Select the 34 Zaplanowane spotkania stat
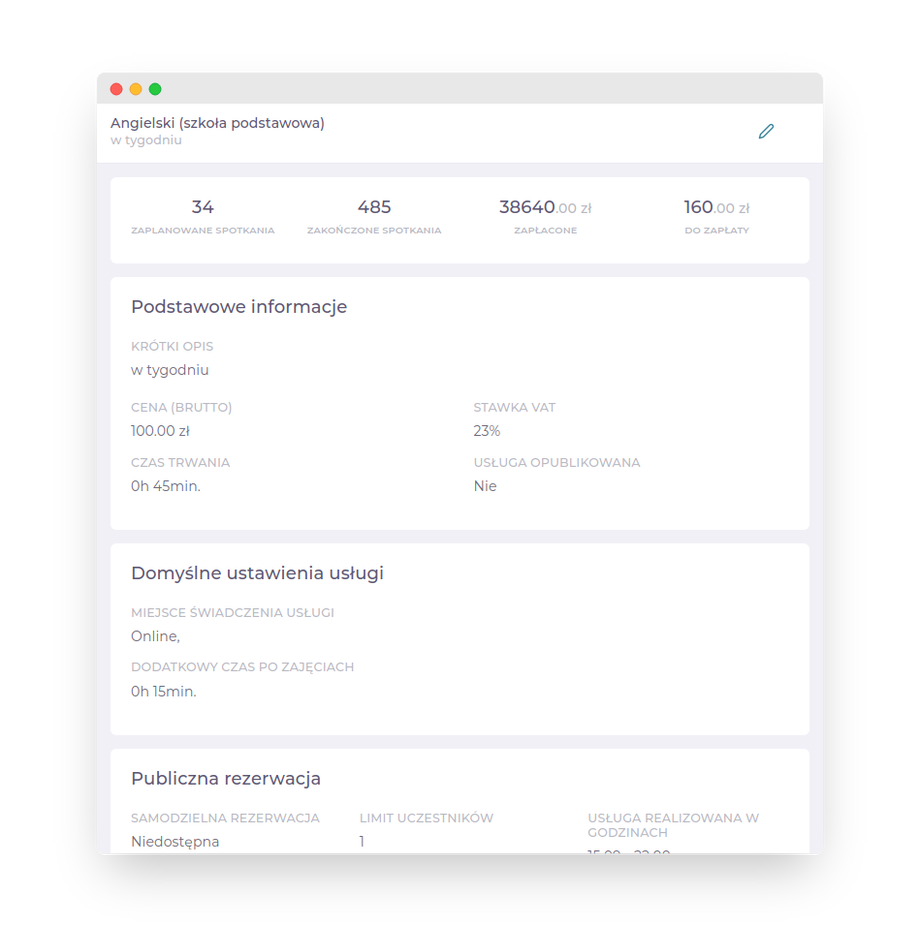 [203, 208]
